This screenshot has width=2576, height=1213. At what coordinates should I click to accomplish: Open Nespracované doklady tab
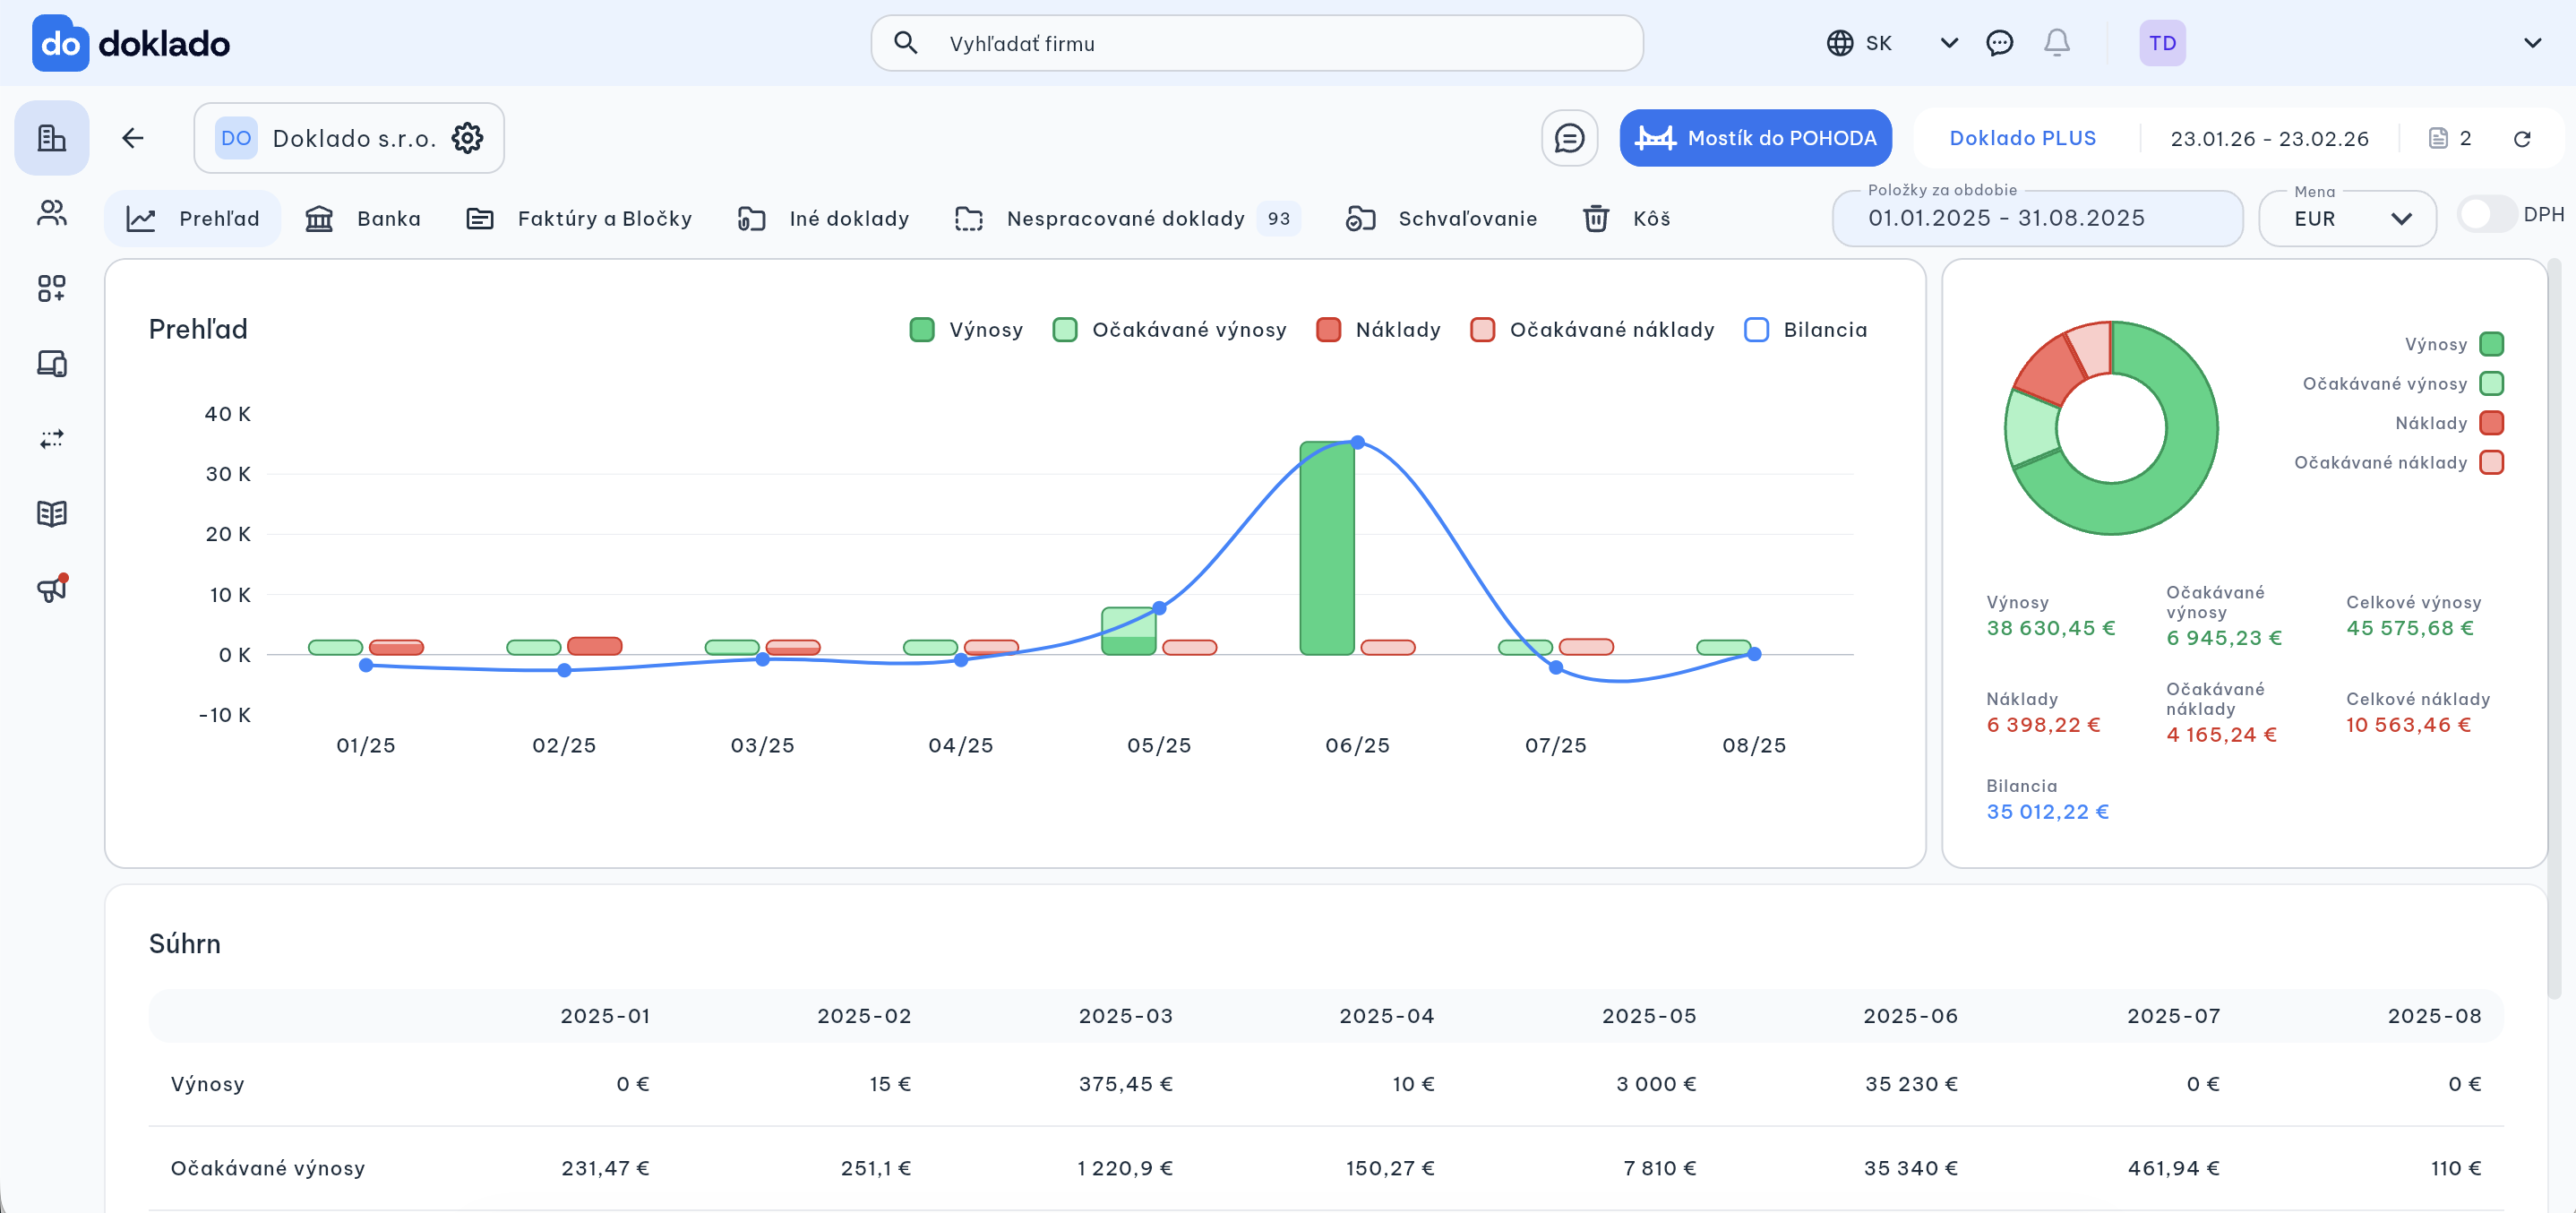1124,219
